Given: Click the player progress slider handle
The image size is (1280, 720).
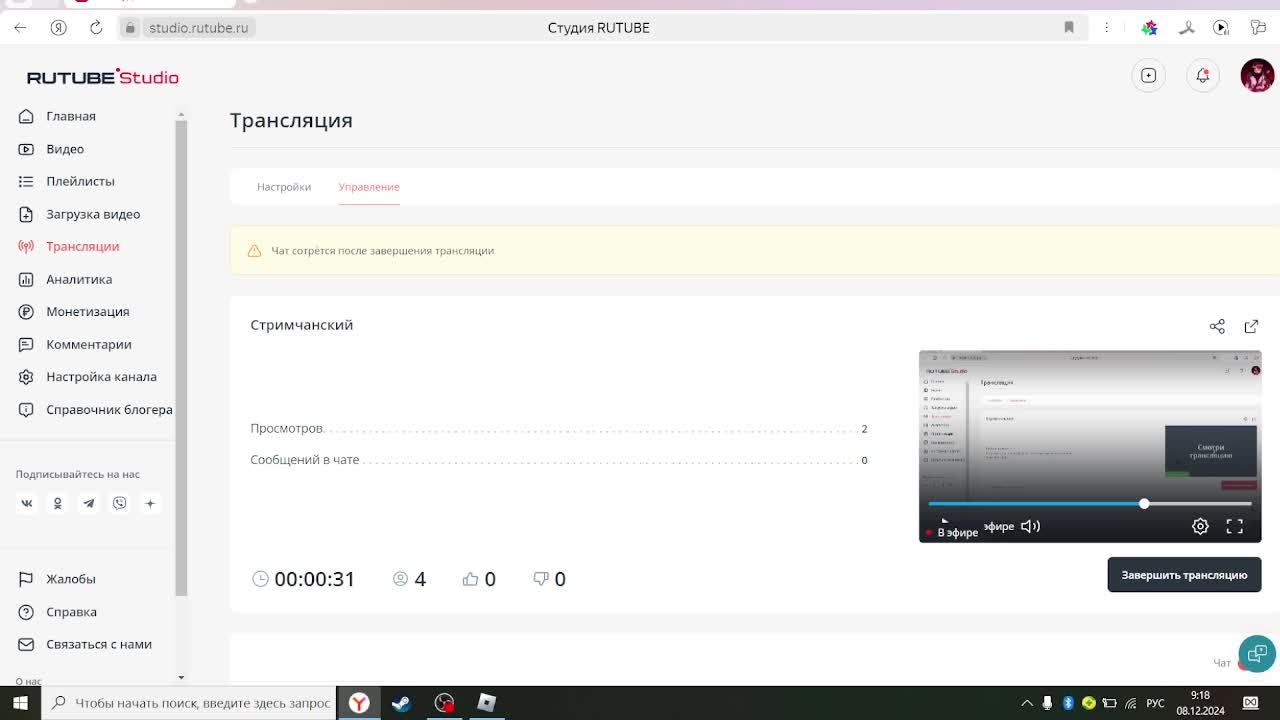Looking at the screenshot, I should 1144,503.
